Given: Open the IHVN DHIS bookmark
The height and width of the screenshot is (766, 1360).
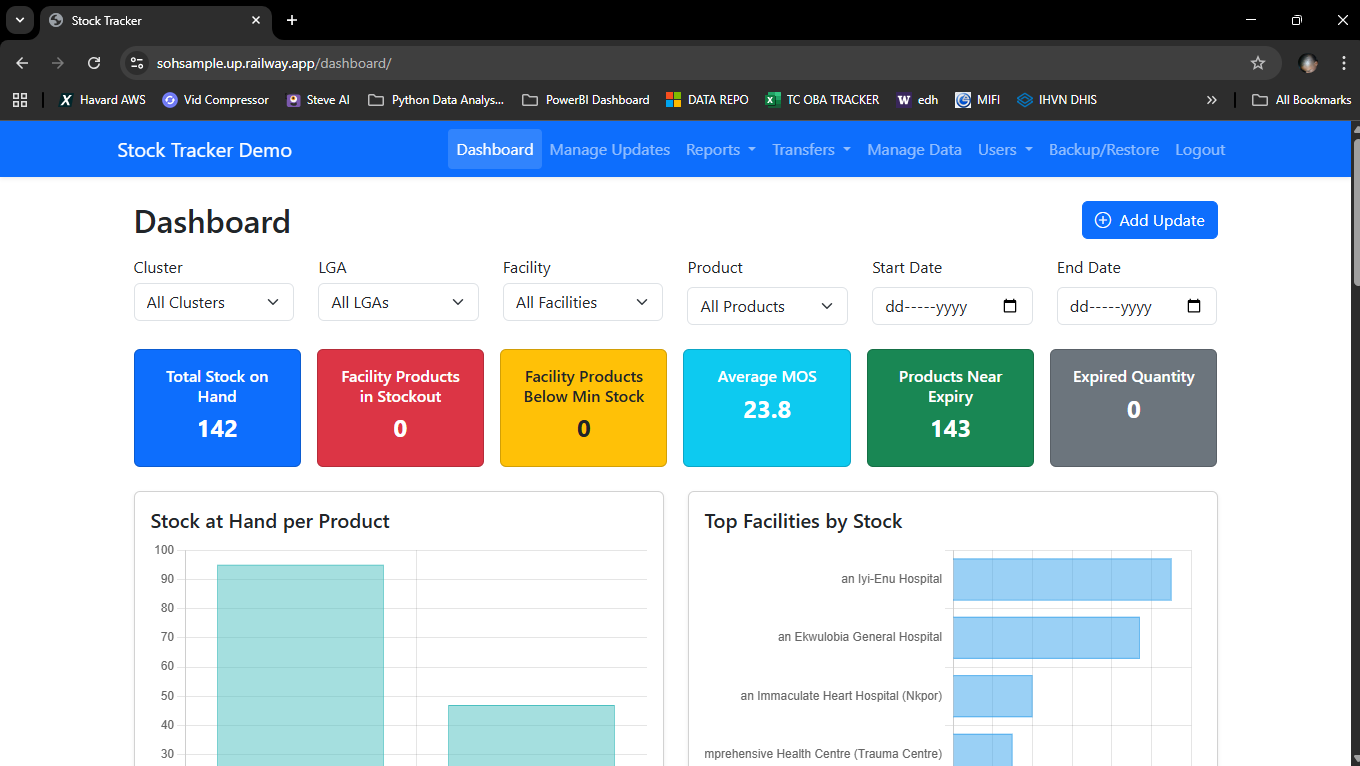Looking at the screenshot, I should click(x=1056, y=99).
